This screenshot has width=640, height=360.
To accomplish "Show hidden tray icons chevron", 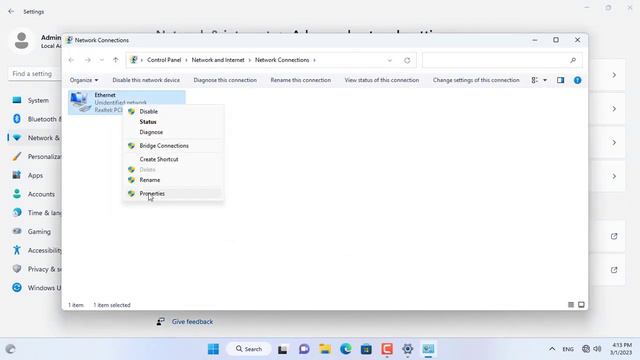I will [552, 349].
